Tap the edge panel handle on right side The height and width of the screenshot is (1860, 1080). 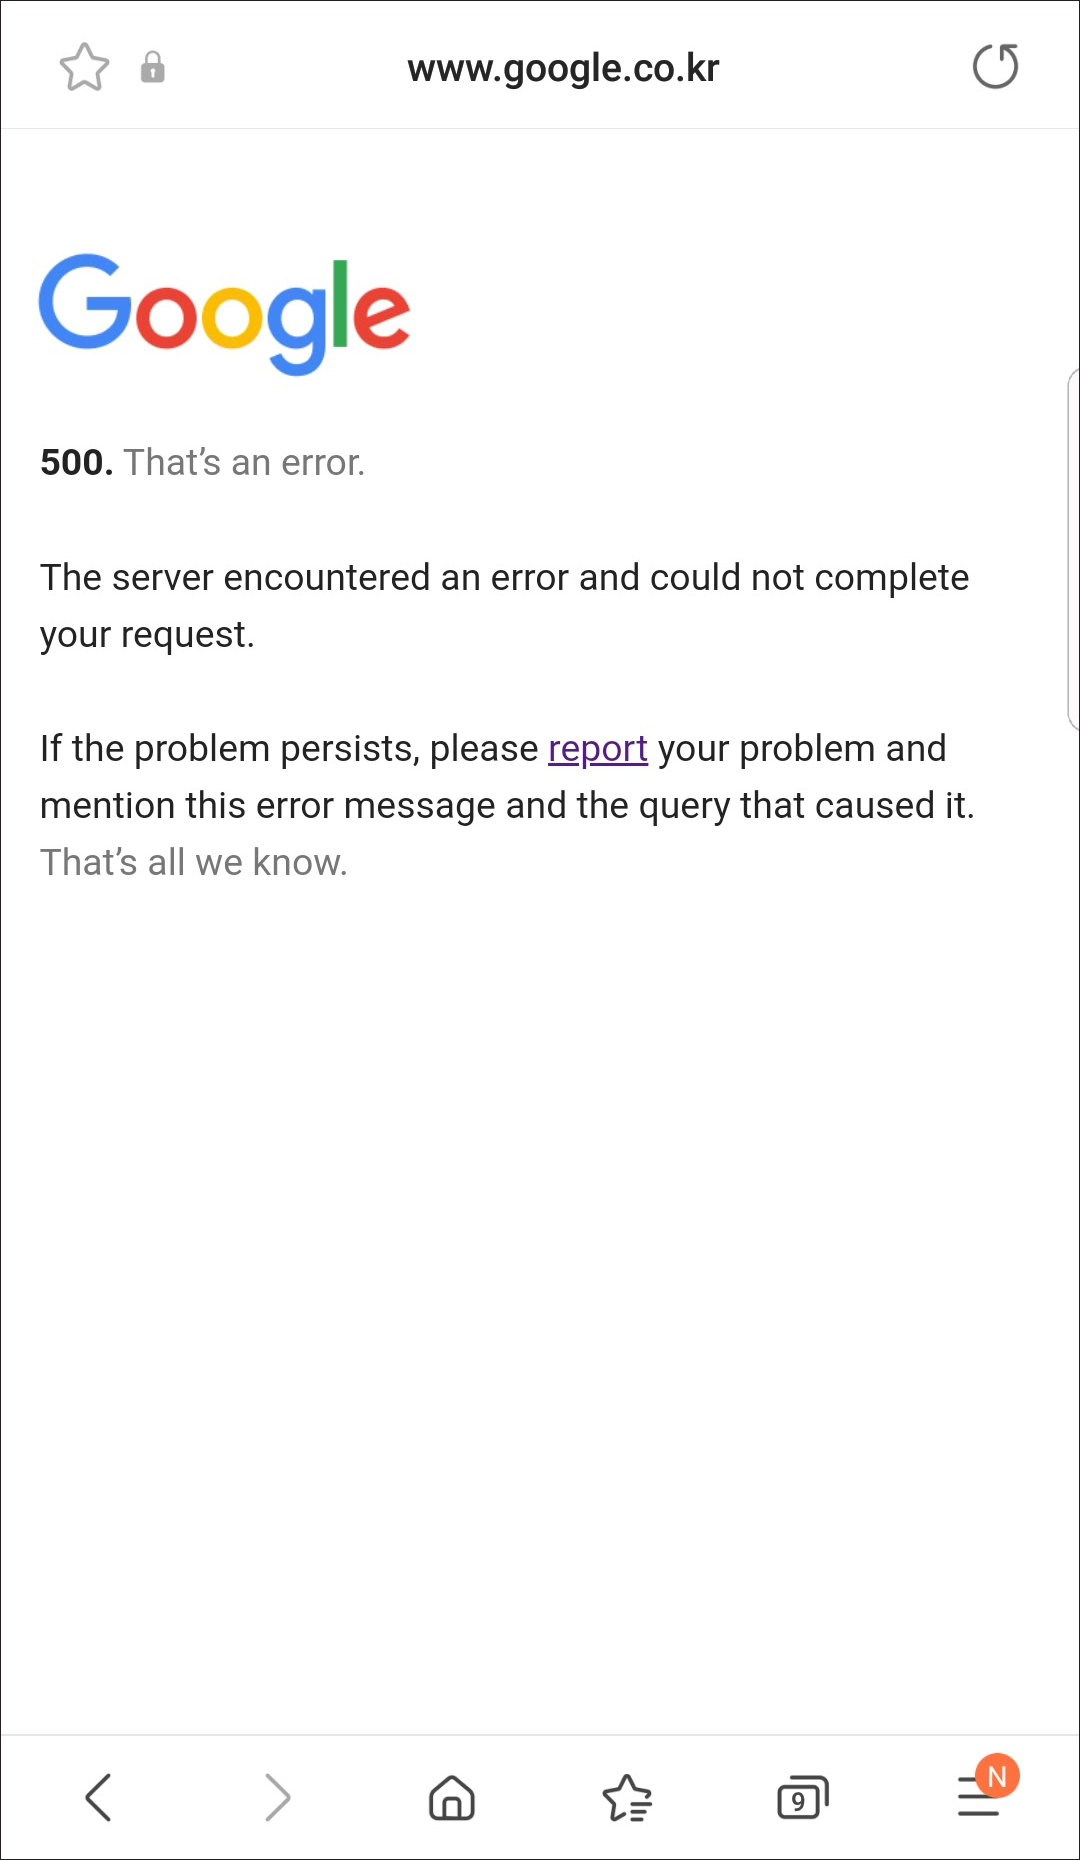[1073, 549]
